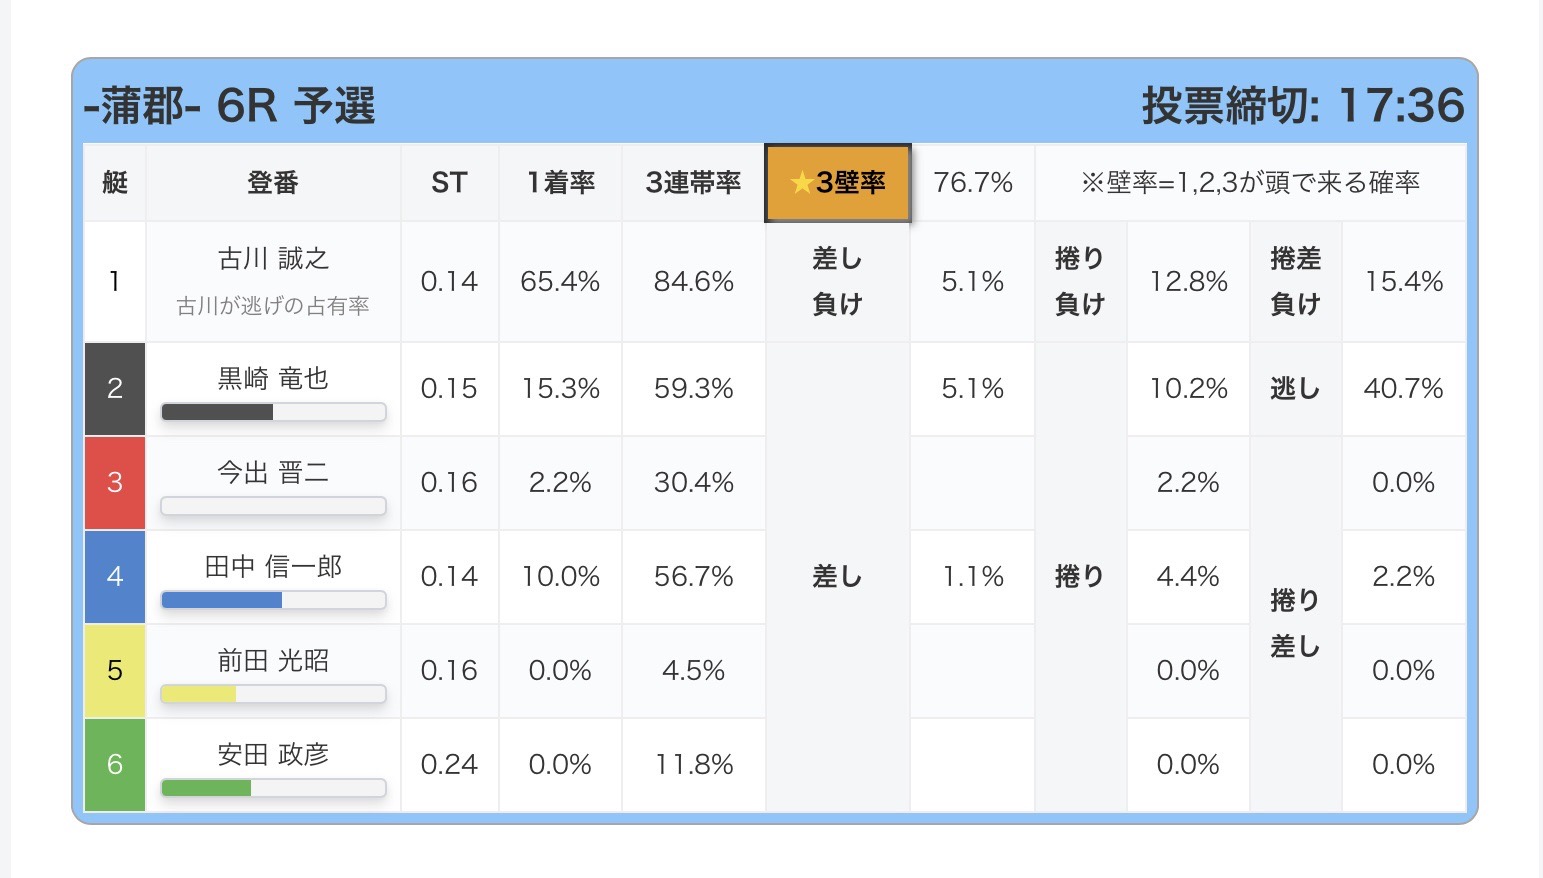Click boat number 3 red badge
The width and height of the screenshot is (1543, 878).
[115, 483]
